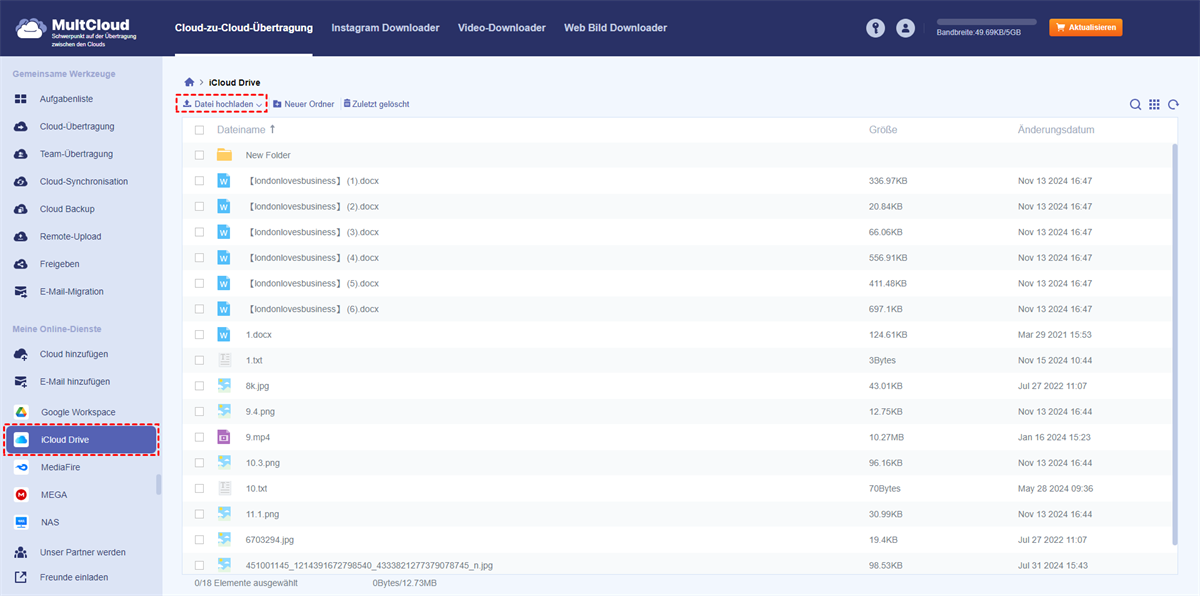Tick the checkbox beside 9.mp4

coord(199,437)
